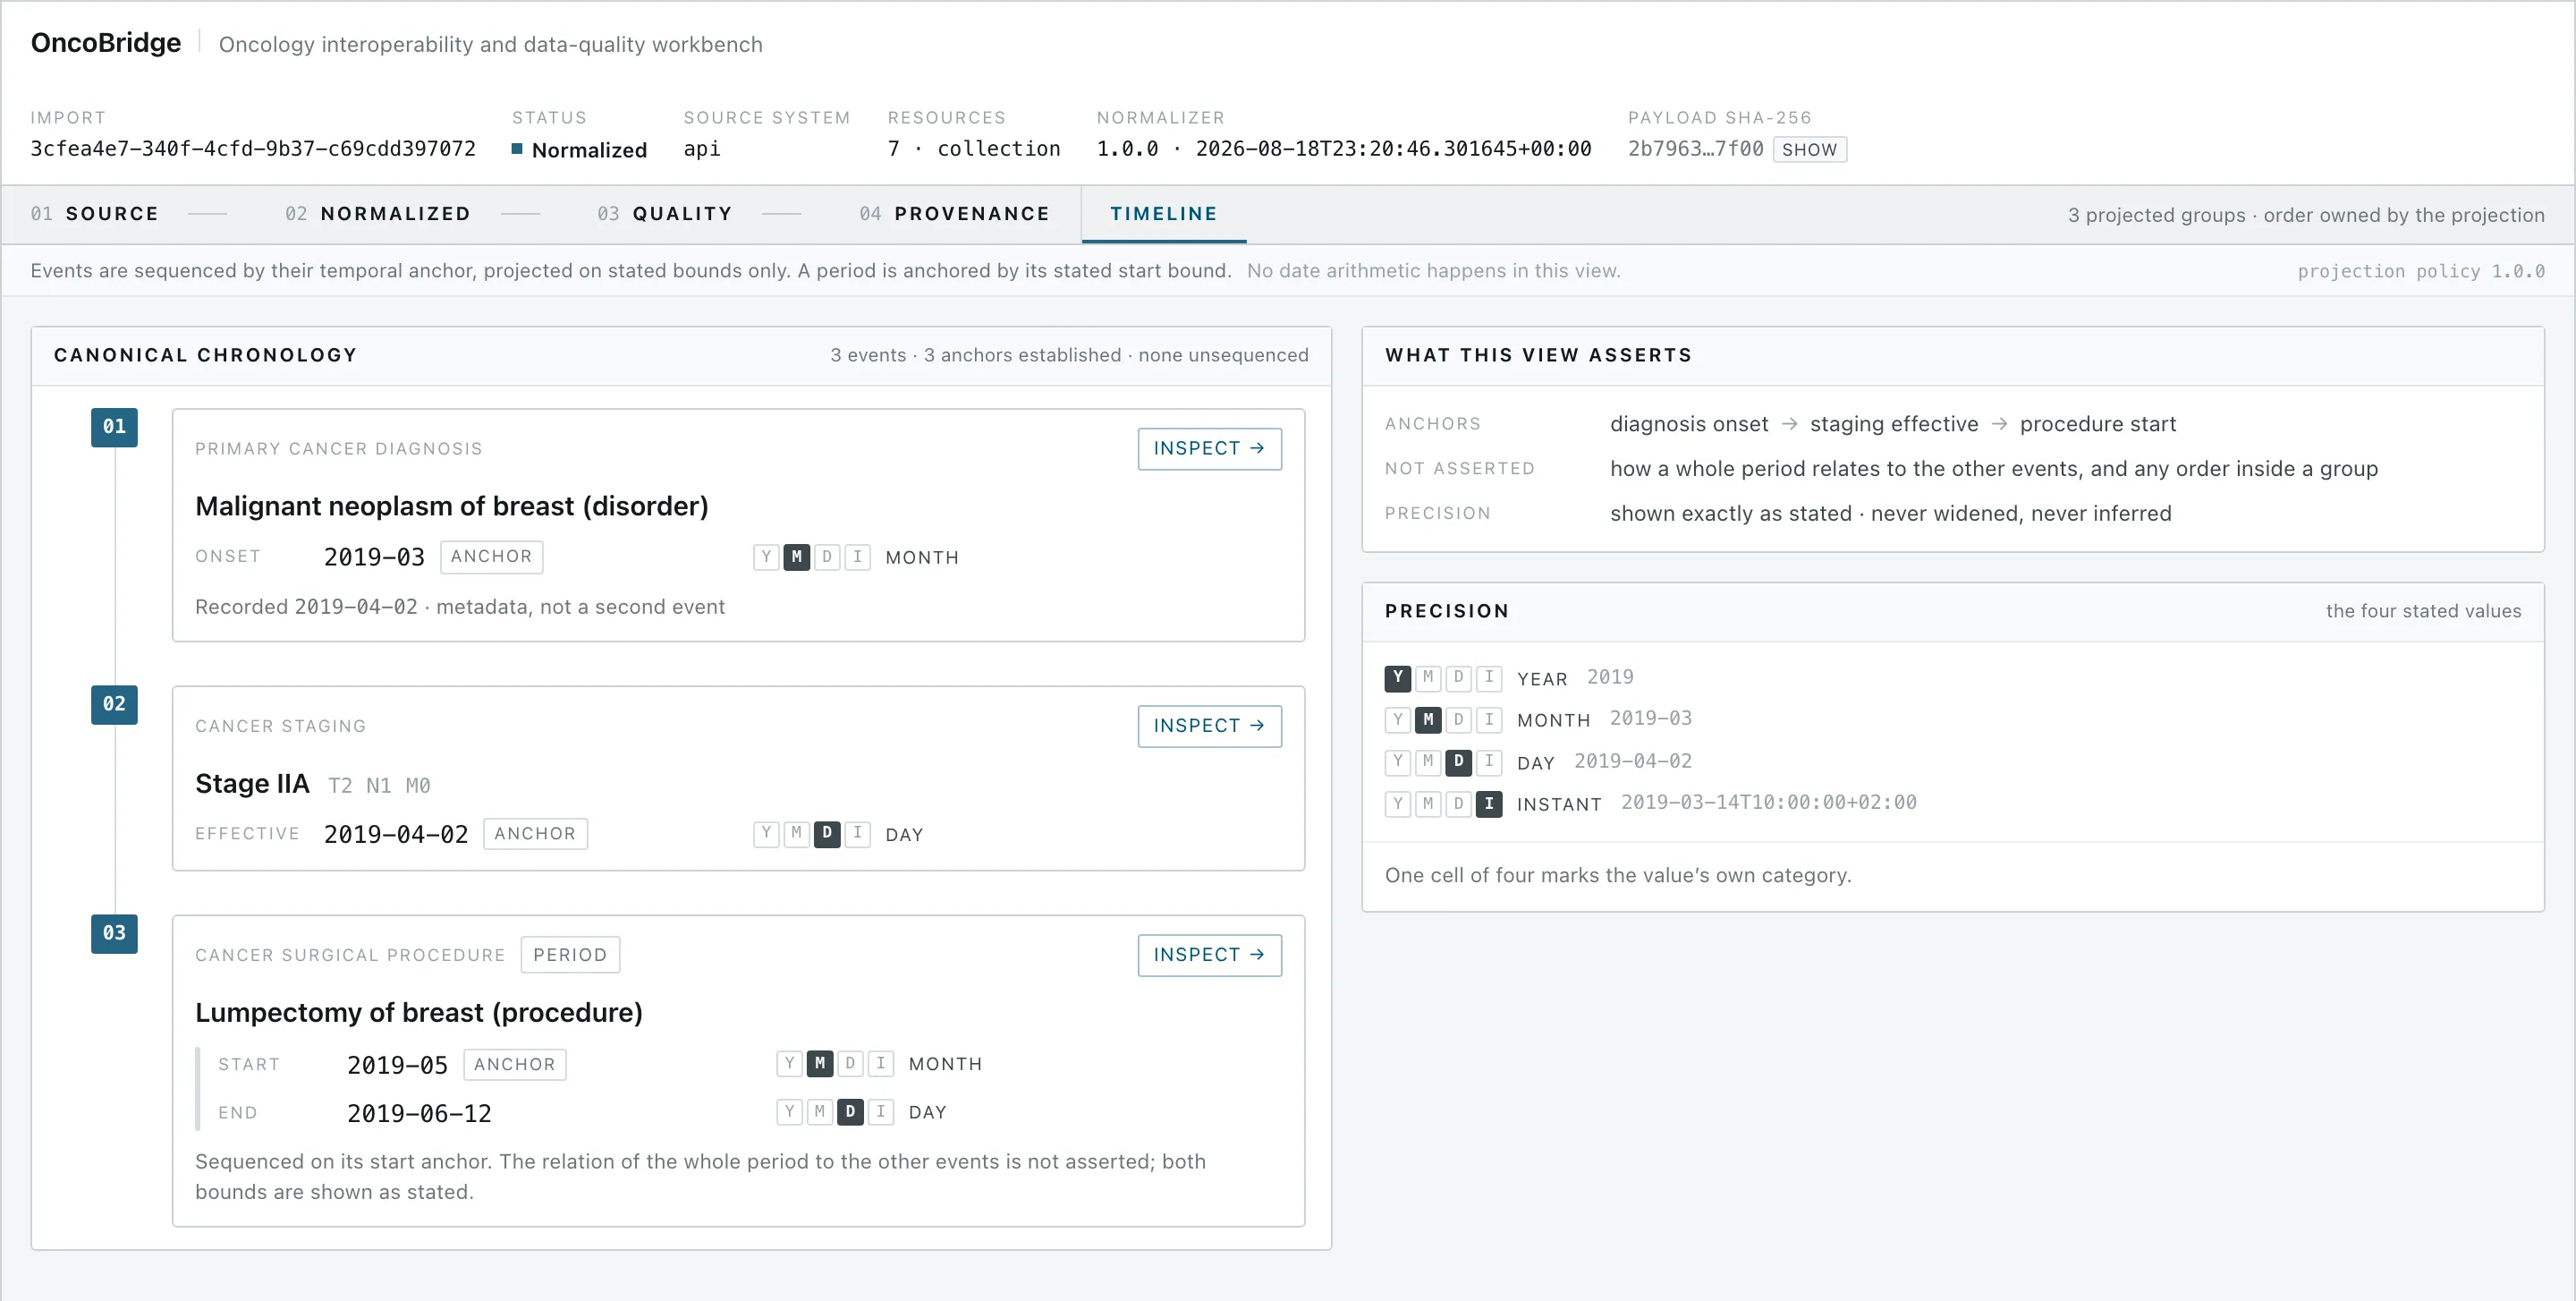
Task: Open the Quality tab
Action: 665,214
